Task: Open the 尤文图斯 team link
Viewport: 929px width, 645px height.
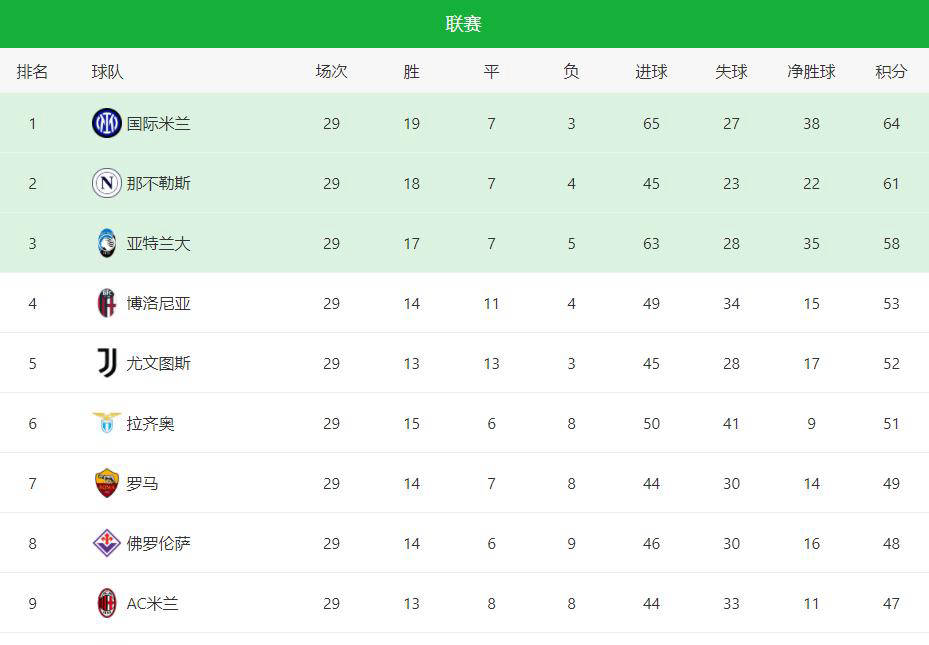Action: 158,364
